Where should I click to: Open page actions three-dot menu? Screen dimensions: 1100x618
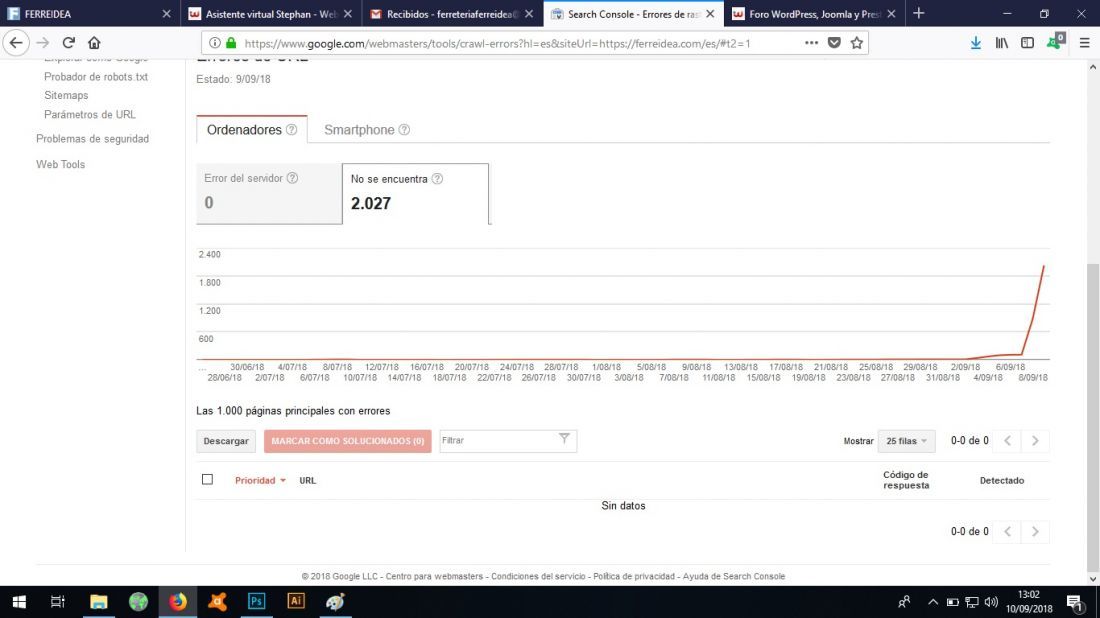[x=811, y=43]
